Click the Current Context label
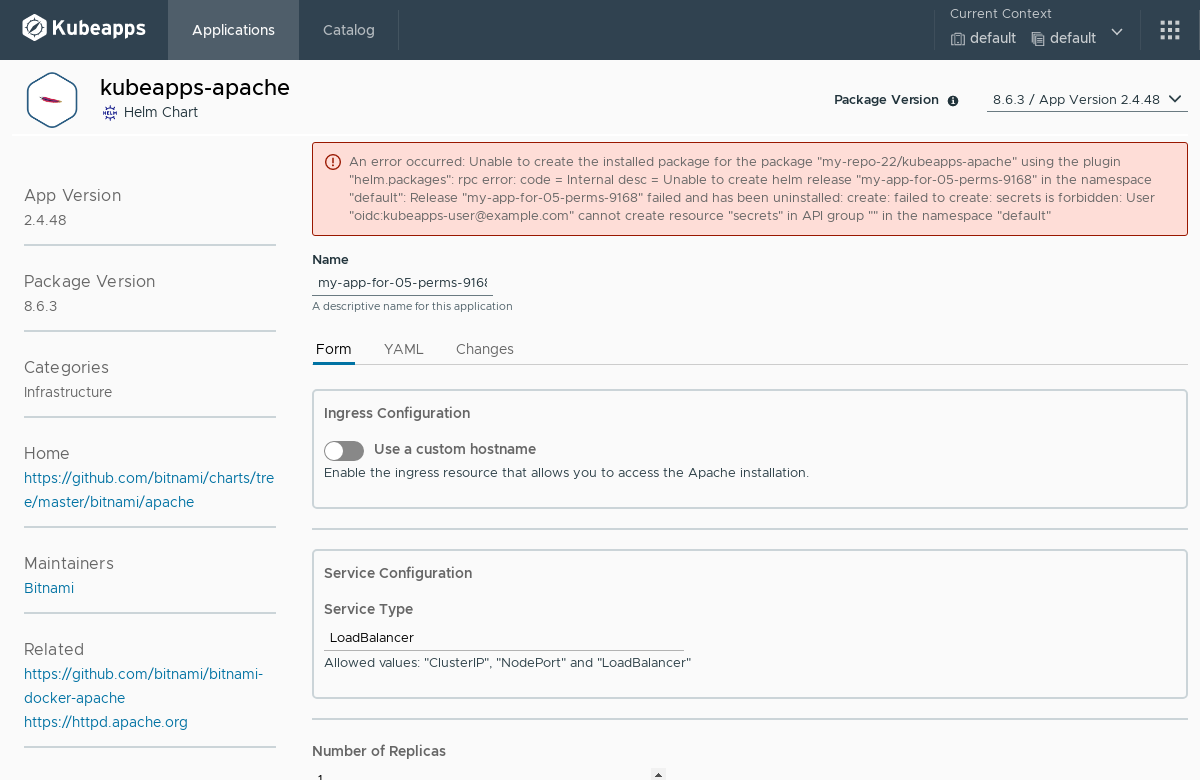This screenshot has height=780, width=1200. click(x=1001, y=14)
